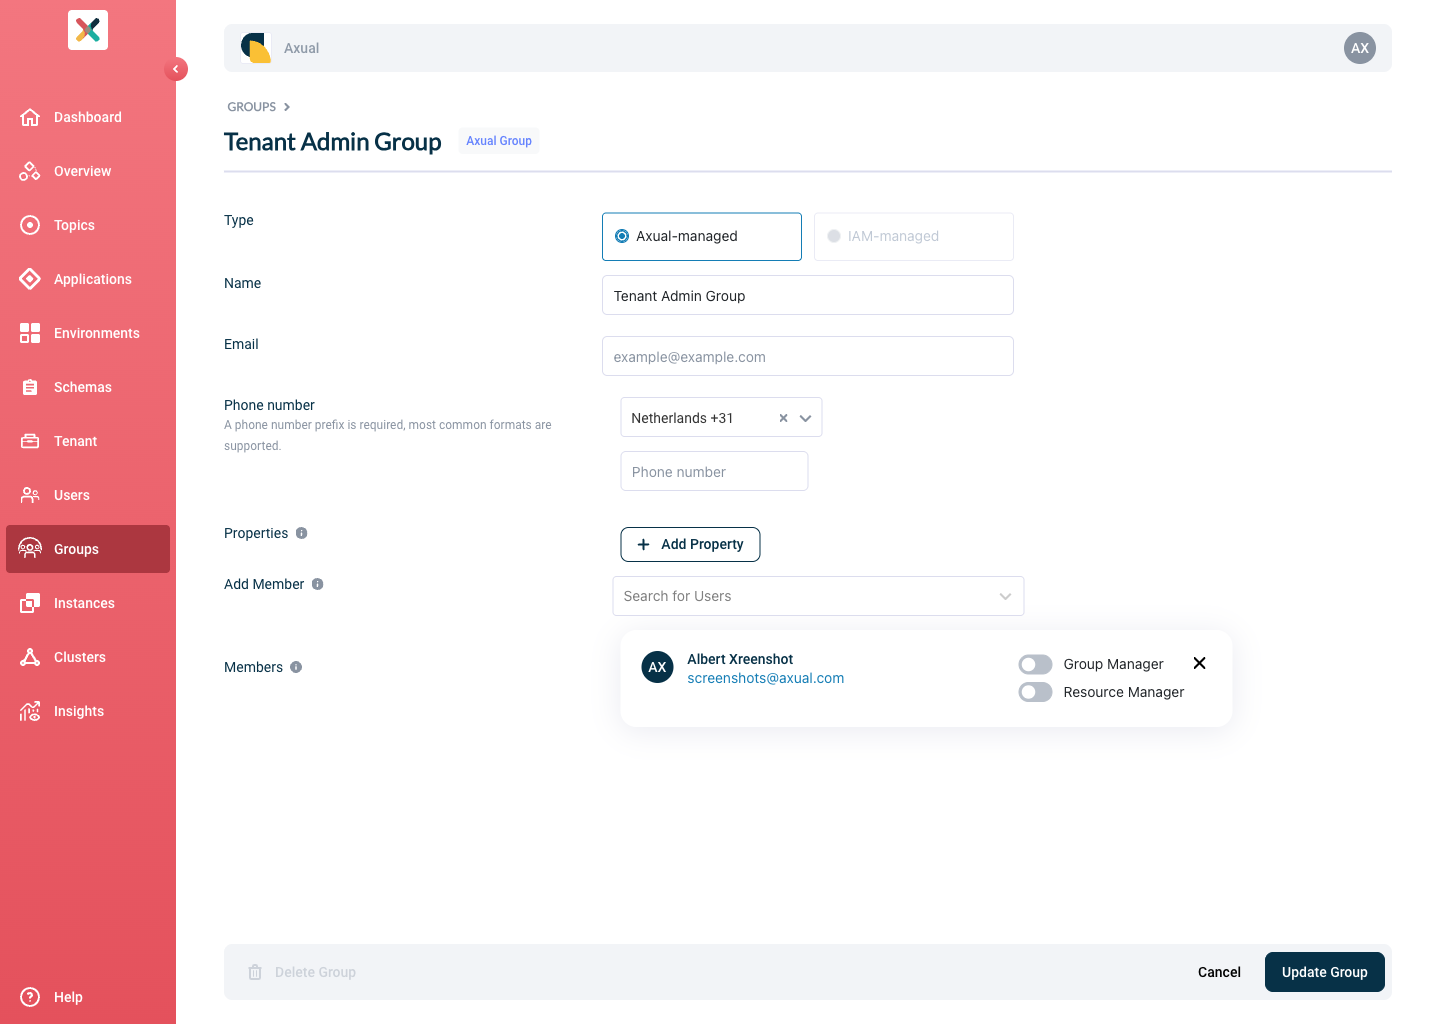Select the IAM-managed radio option
This screenshot has height=1024, width=1440.
pos(914,237)
